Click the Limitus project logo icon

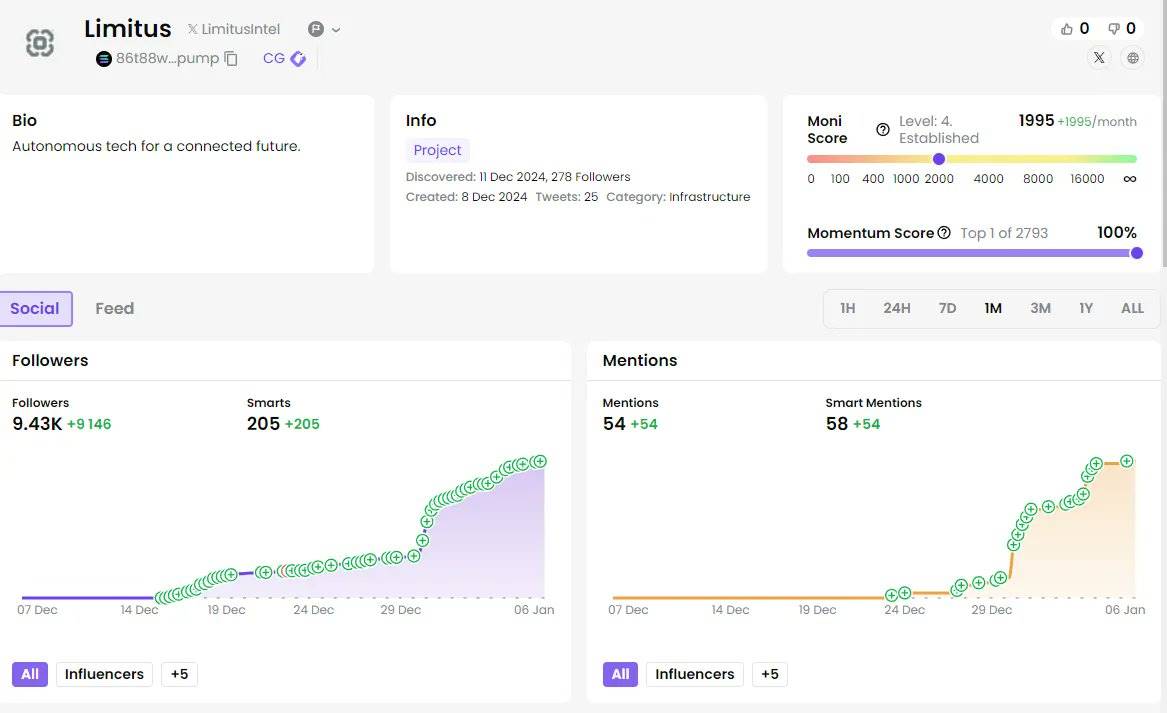click(40, 43)
